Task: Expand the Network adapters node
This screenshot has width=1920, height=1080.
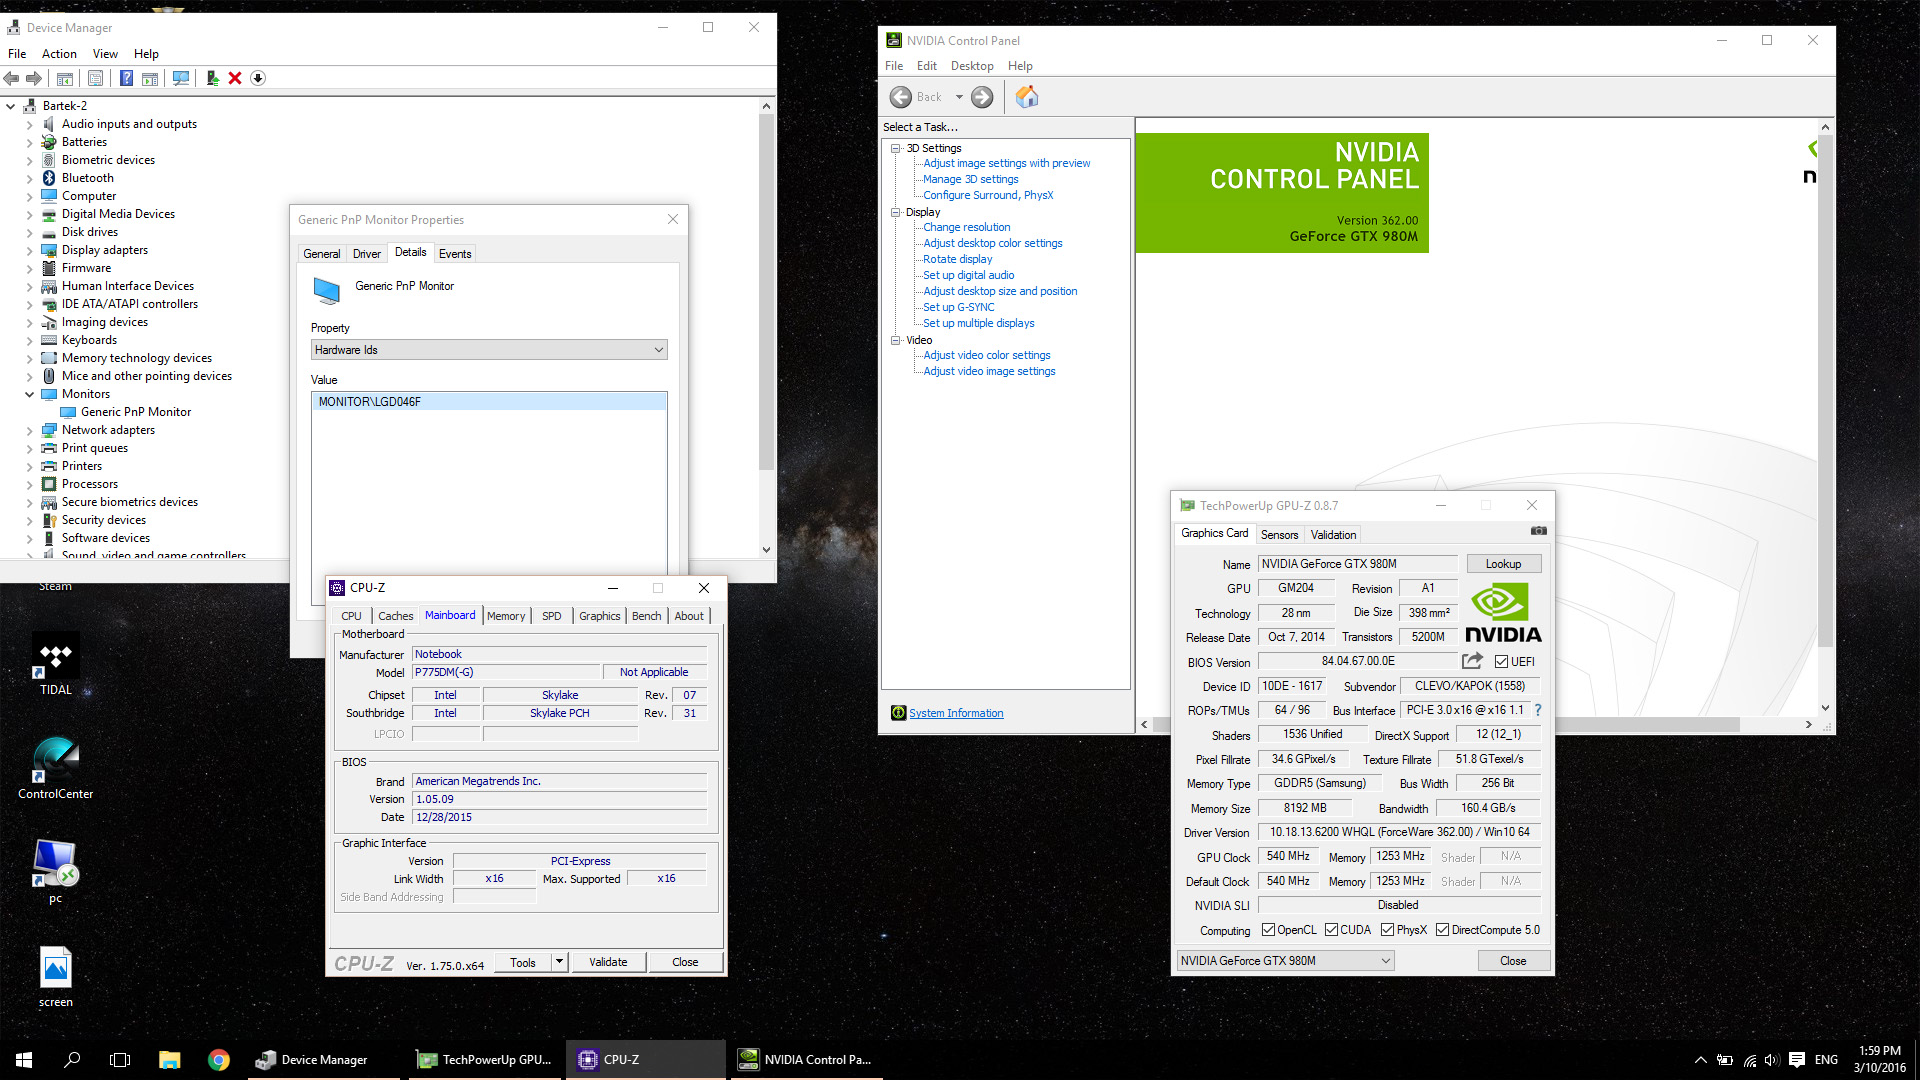Action: pyautogui.click(x=29, y=430)
